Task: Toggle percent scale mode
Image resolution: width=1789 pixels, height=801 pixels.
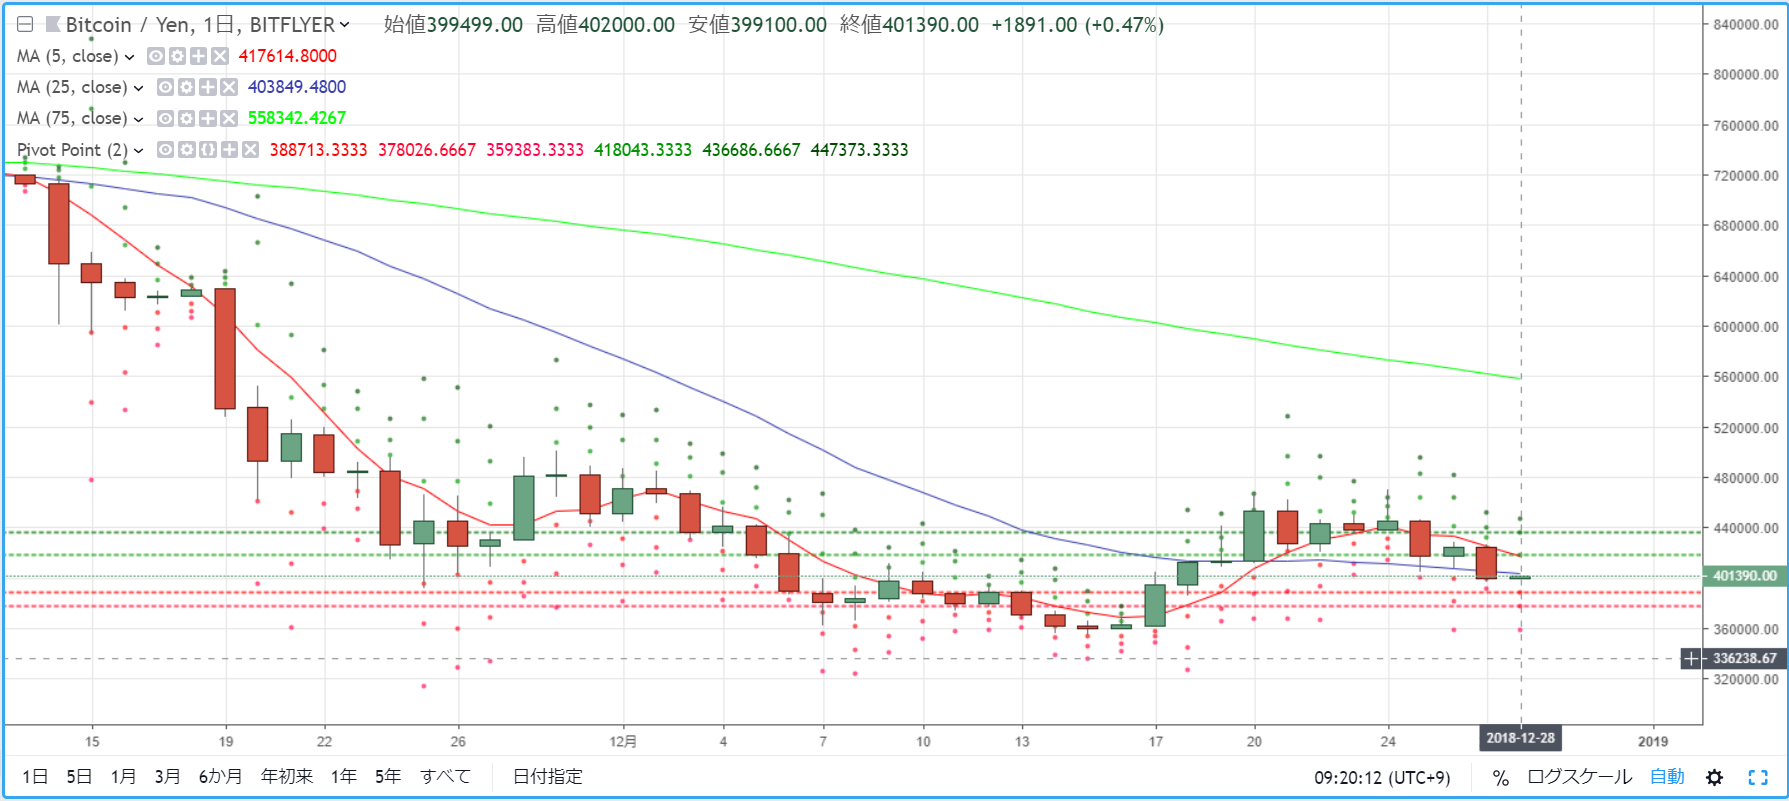Action: coord(1500,777)
